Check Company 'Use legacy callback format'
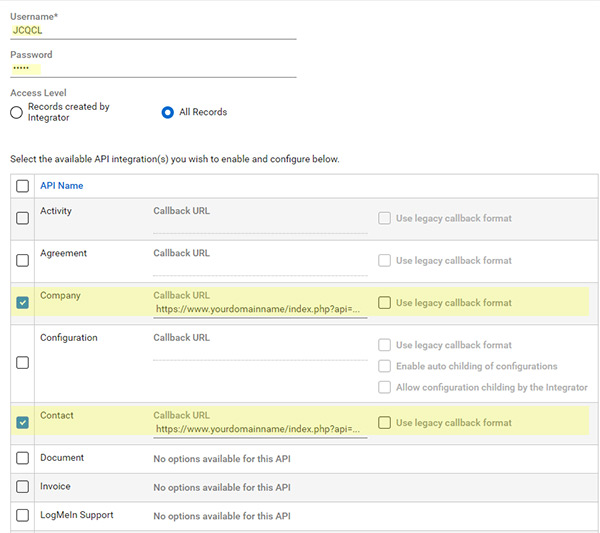 click(x=384, y=303)
